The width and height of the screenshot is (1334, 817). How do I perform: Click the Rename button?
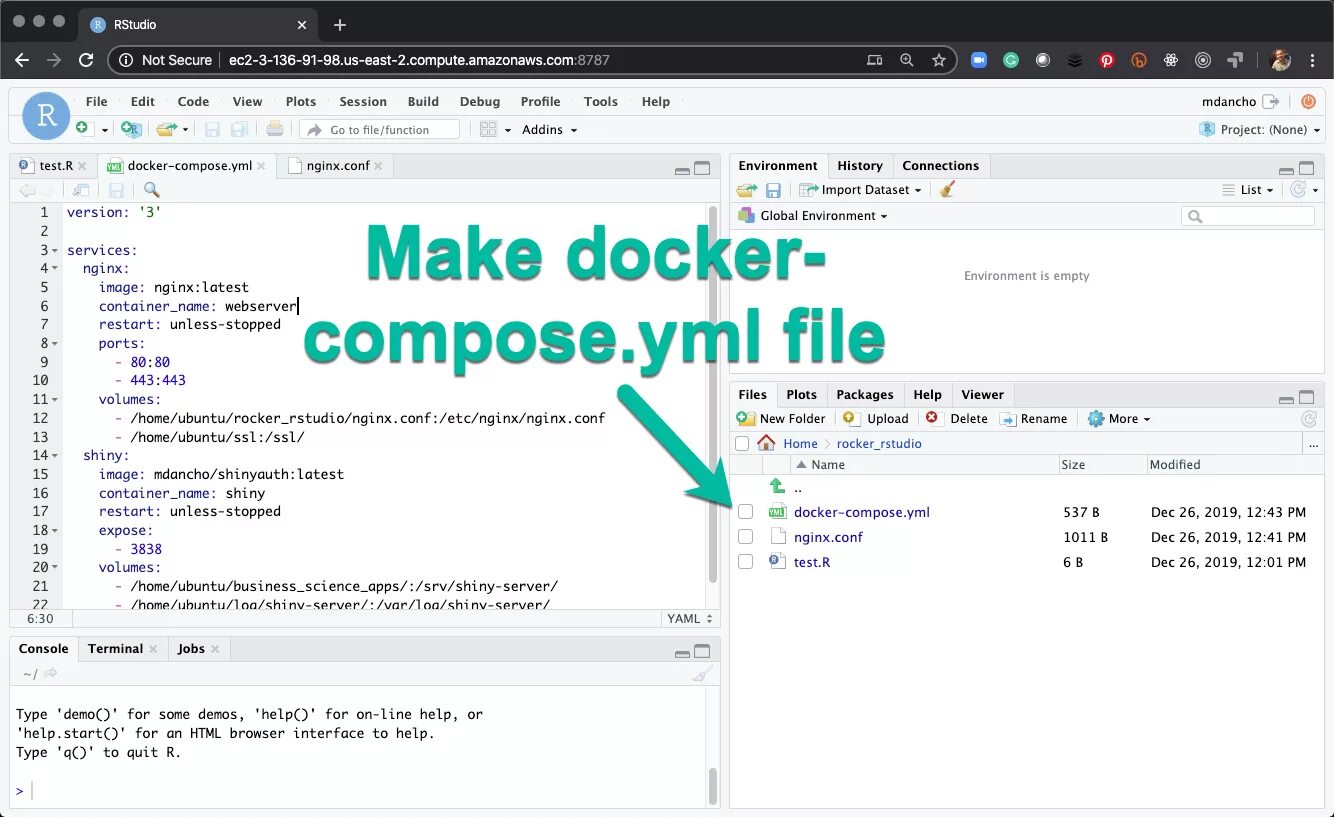[1033, 419]
